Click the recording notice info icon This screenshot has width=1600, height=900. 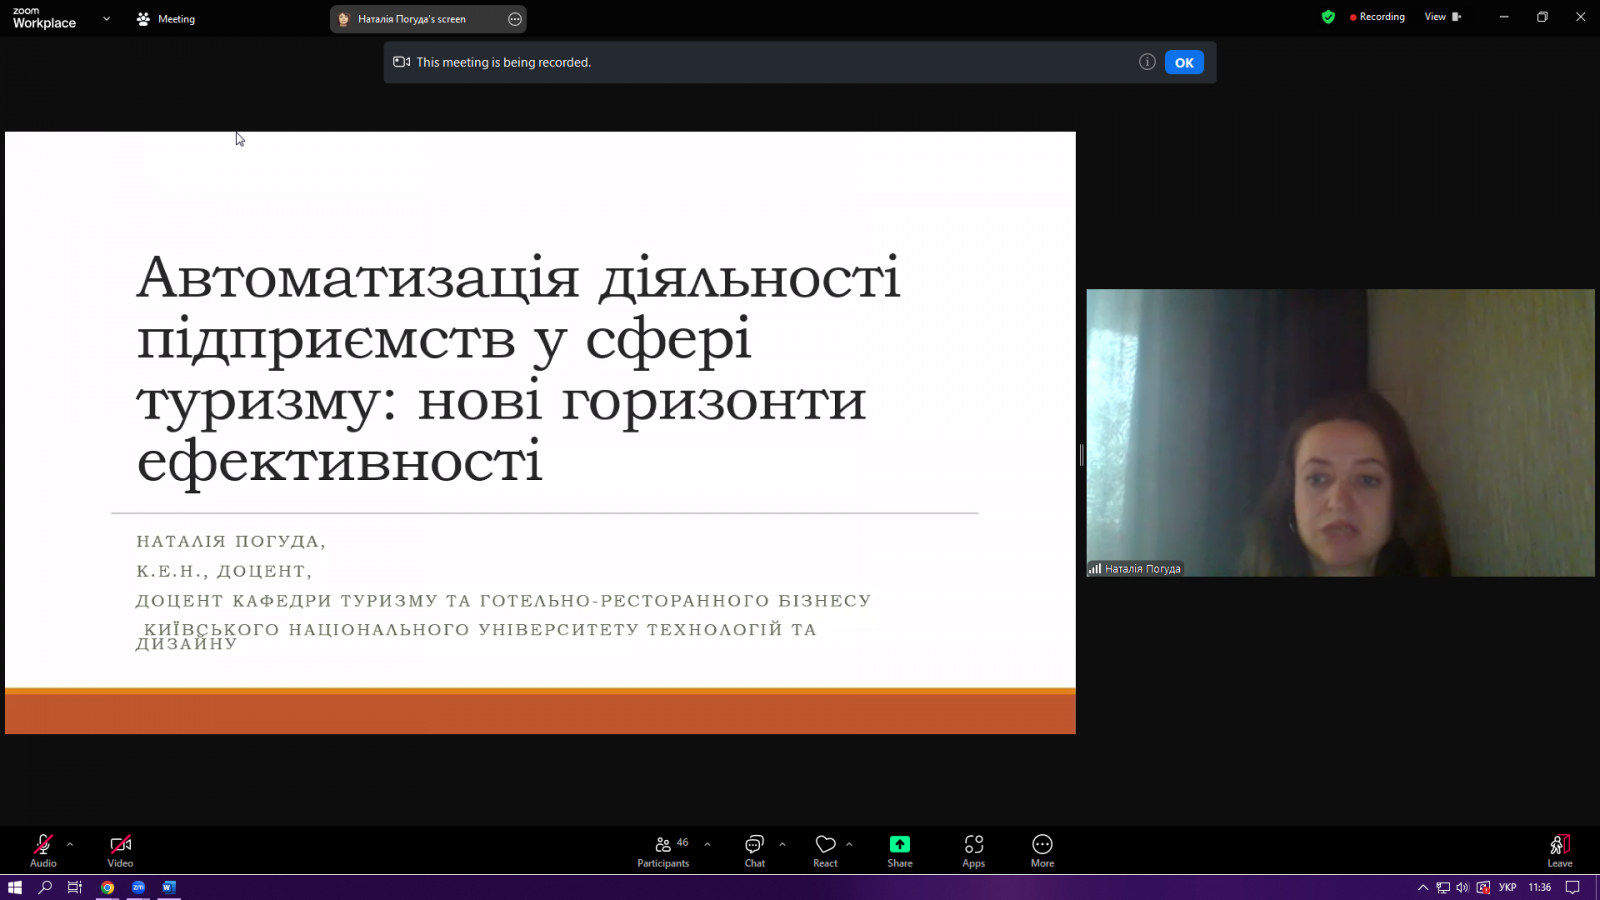1147,62
